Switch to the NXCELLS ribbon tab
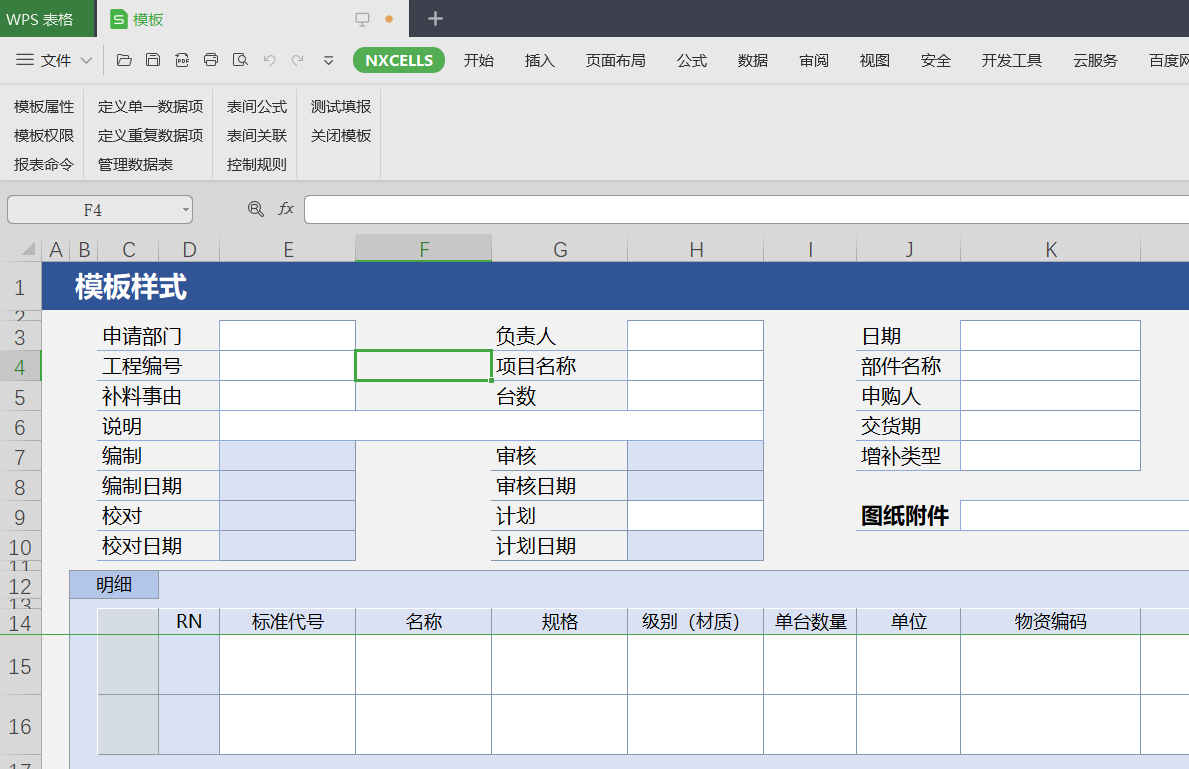The width and height of the screenshot is (1189, 769). point(399,60)
